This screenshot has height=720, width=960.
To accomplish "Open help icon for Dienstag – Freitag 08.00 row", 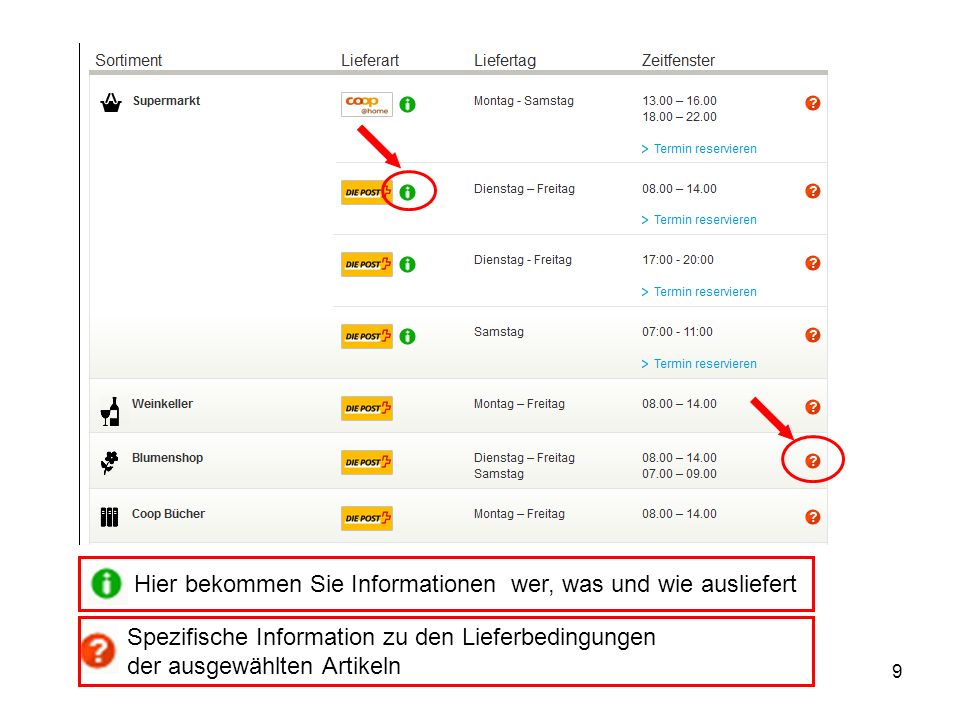I will (812, 191).
